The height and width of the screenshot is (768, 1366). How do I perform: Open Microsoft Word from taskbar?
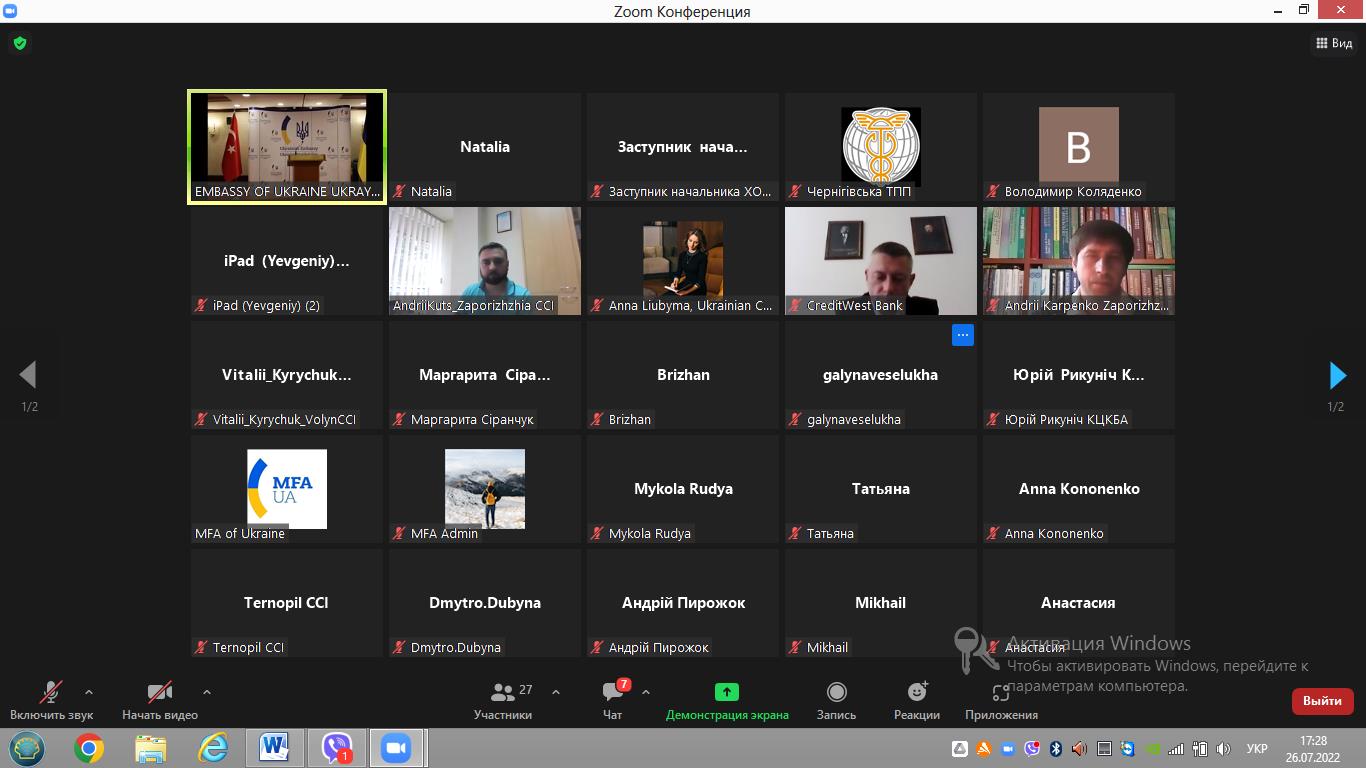point(274,748)
